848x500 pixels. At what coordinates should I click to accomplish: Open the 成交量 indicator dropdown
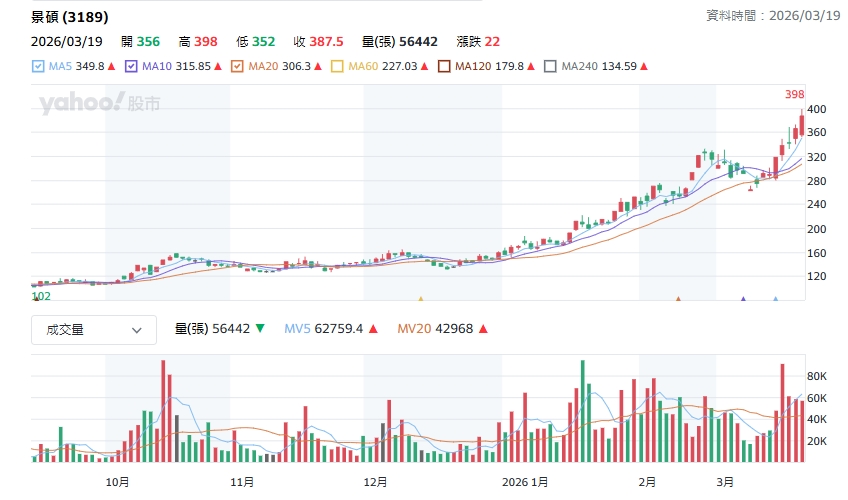click(x=94, y=330)
